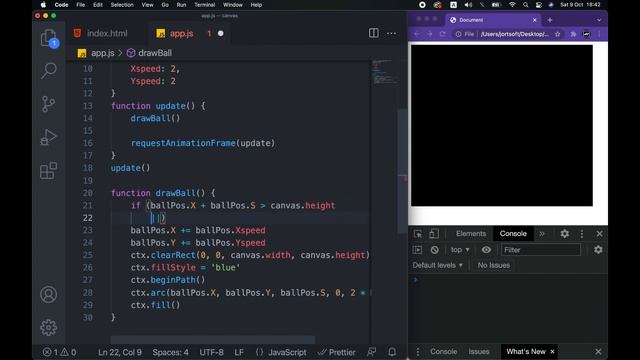The height and width of the screenshot is (360, 640).
Task: Open notifications bell in status bar
Action: (392, 352)
